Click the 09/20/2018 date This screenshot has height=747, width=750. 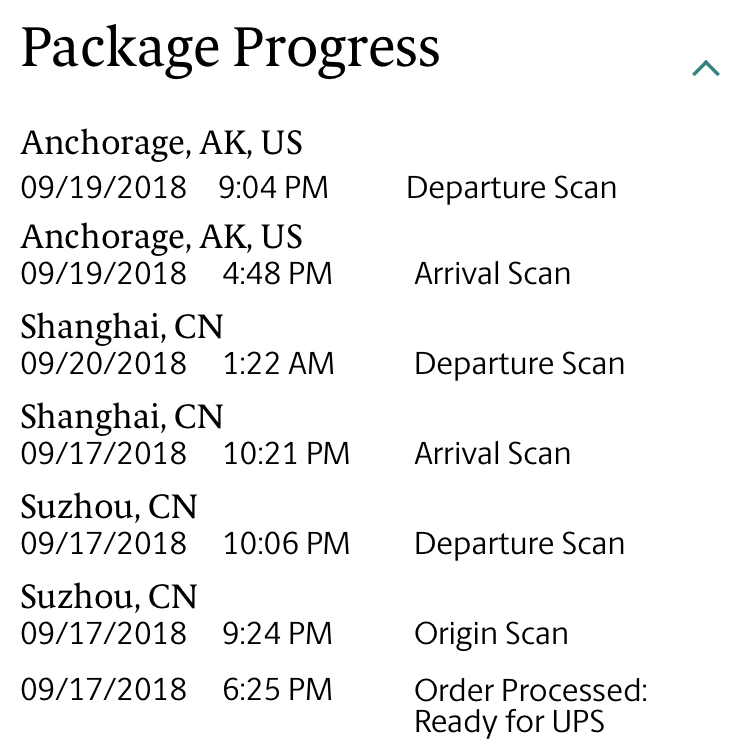tap(103, 363)
